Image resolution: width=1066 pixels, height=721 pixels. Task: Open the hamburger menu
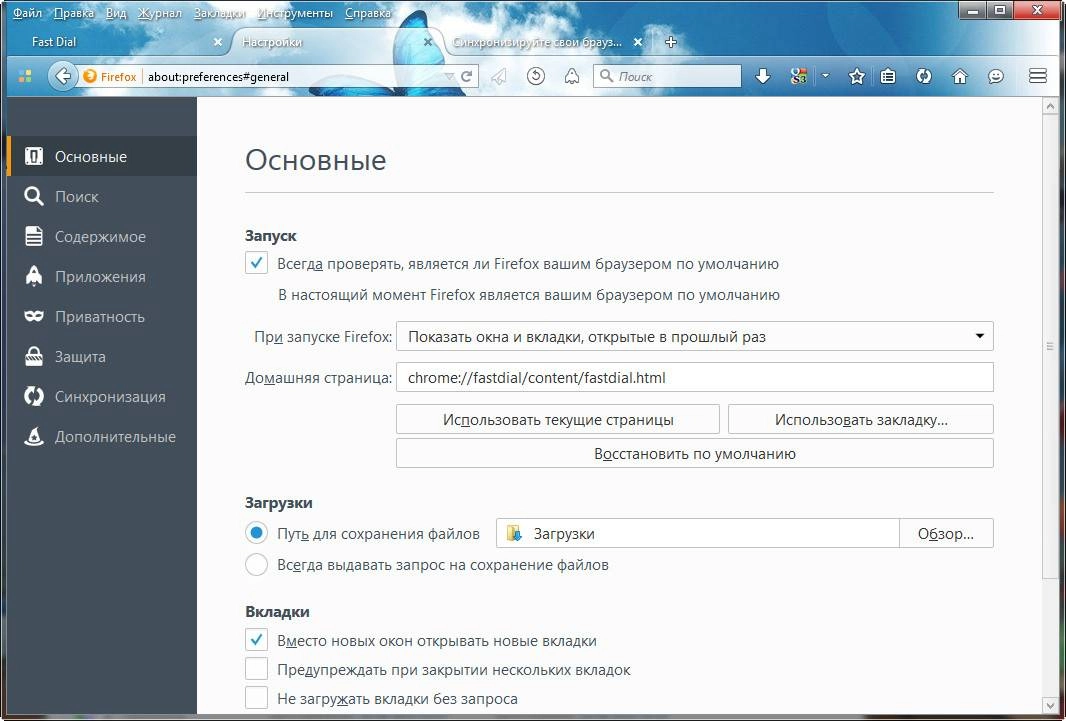(x=1037, y=76)
